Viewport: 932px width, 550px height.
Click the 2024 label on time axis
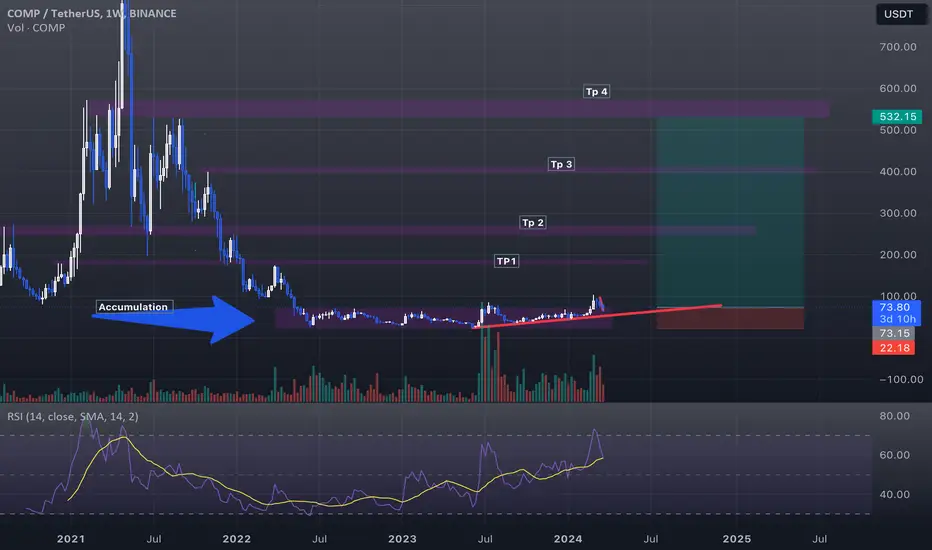568,539
